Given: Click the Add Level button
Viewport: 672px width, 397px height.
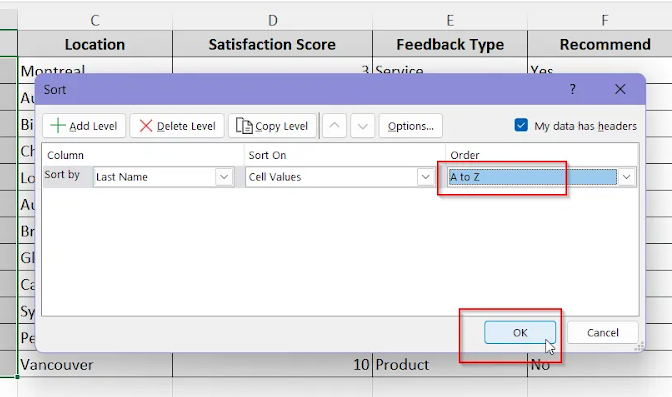Looking at the screenshot, I should pyautogui.click(x=84, y=126).
